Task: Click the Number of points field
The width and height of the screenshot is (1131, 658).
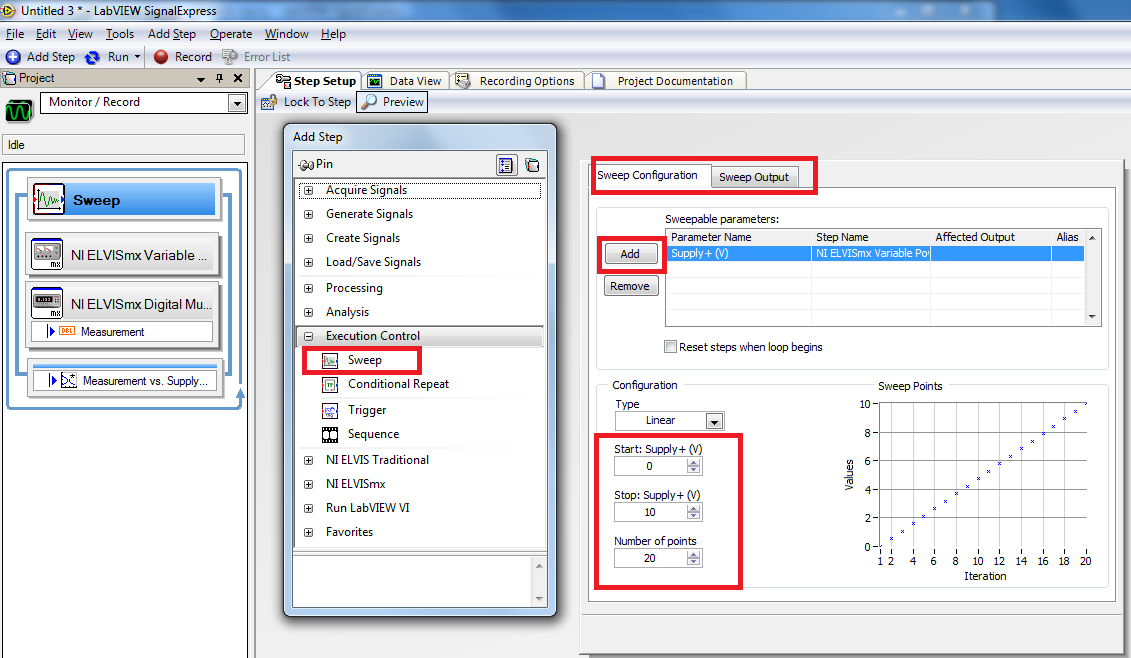Action: tap(650, 558)
